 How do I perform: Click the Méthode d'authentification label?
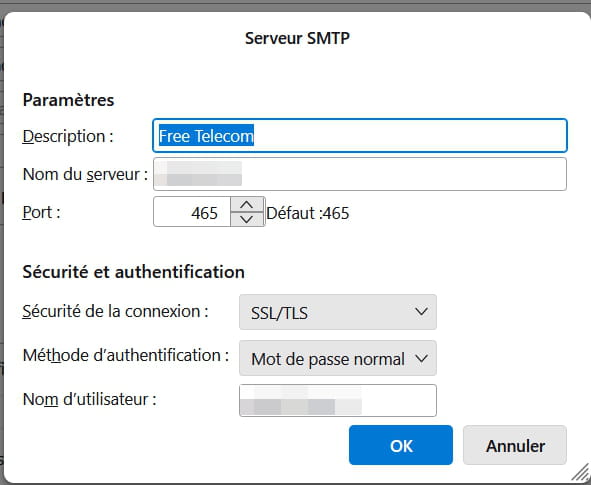pos(126,355)
